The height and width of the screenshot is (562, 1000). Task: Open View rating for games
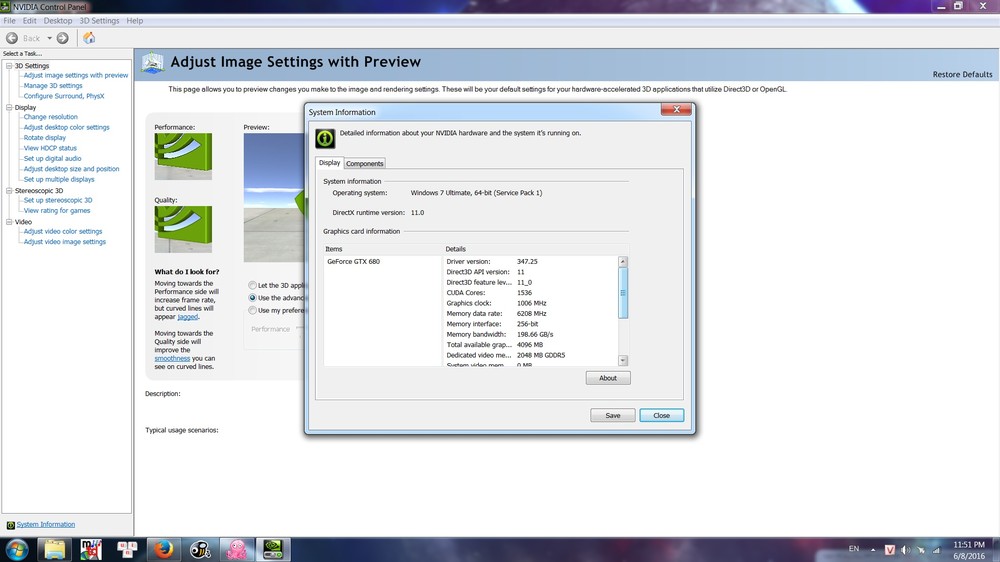57,211
